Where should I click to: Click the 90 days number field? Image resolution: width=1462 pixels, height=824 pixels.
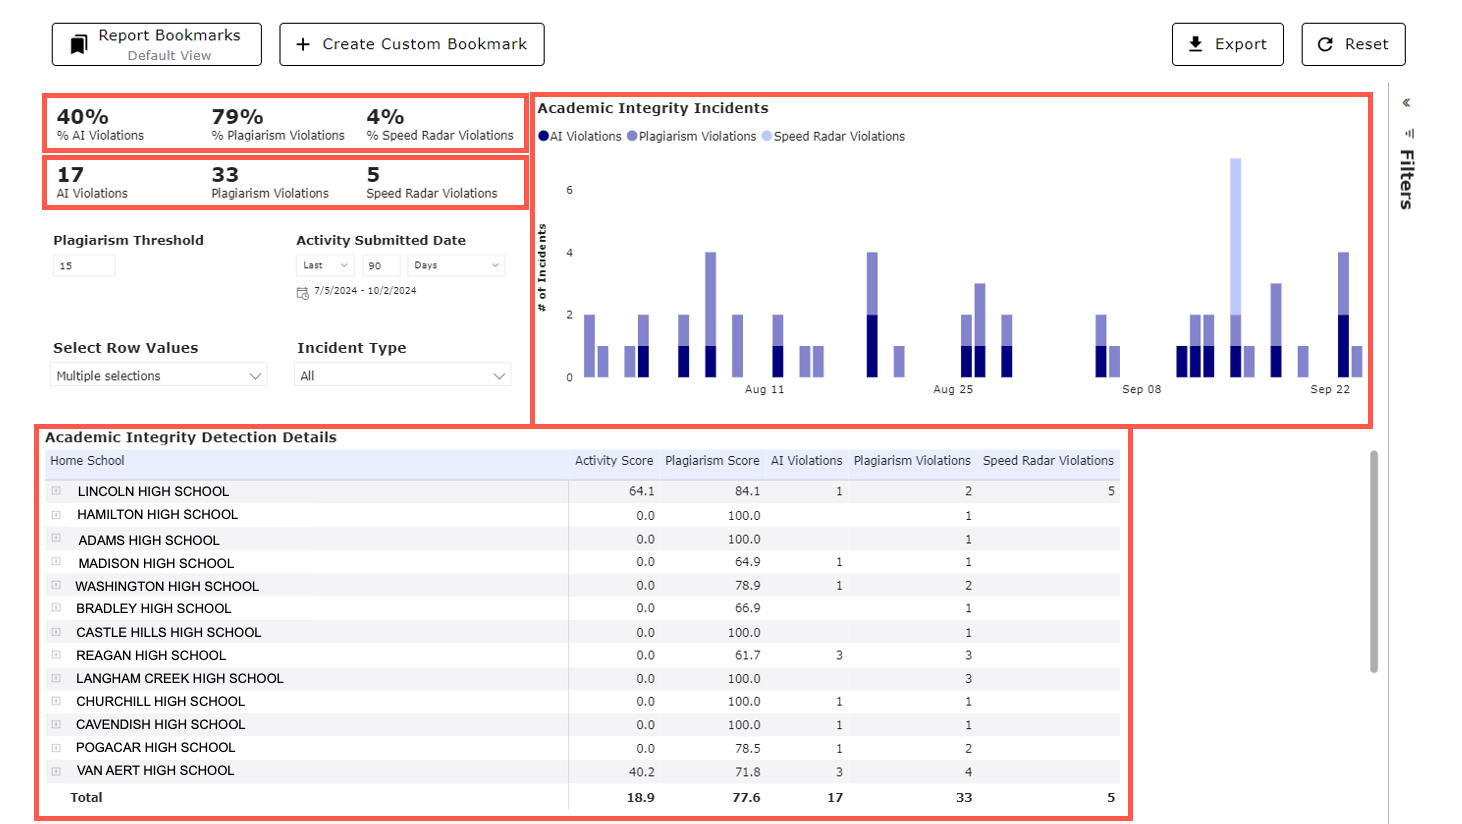pyautogui.click(x=381, y=266)
